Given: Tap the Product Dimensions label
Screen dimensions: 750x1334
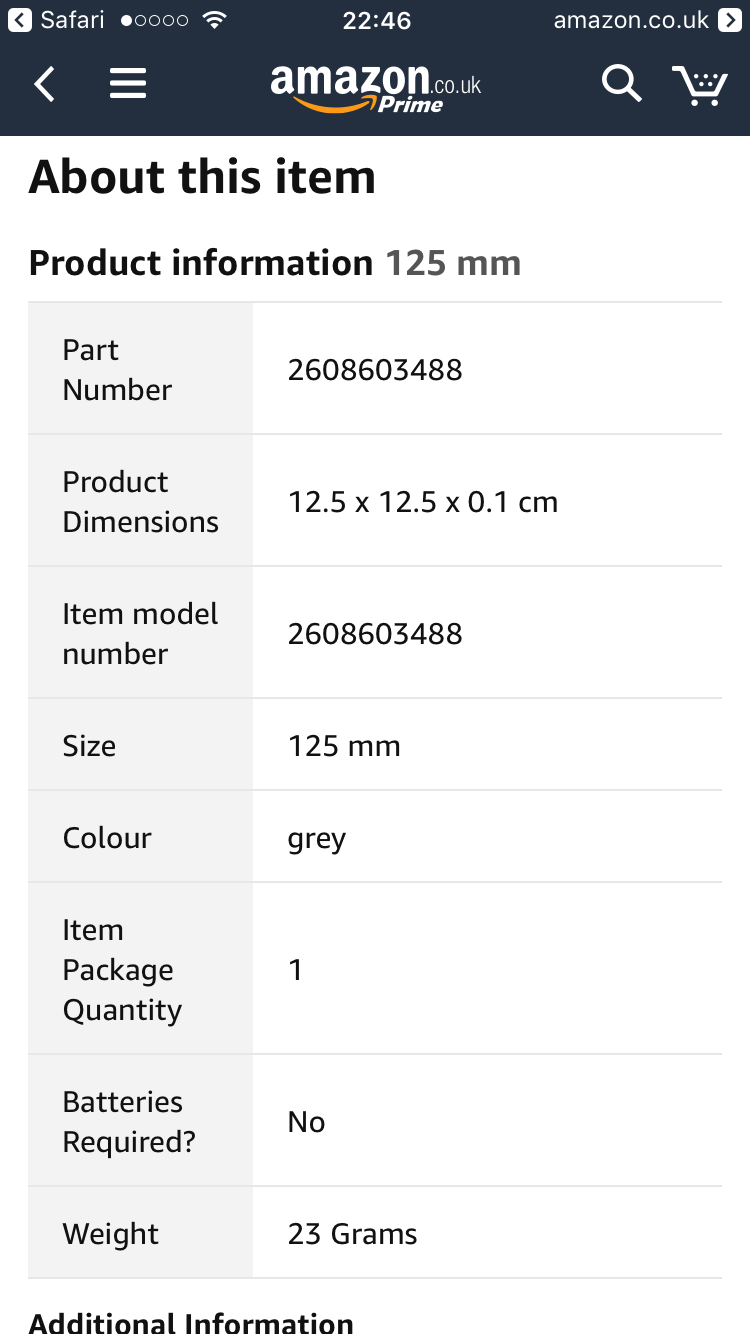Looking at the screenshot, I should tap(140, 501).
